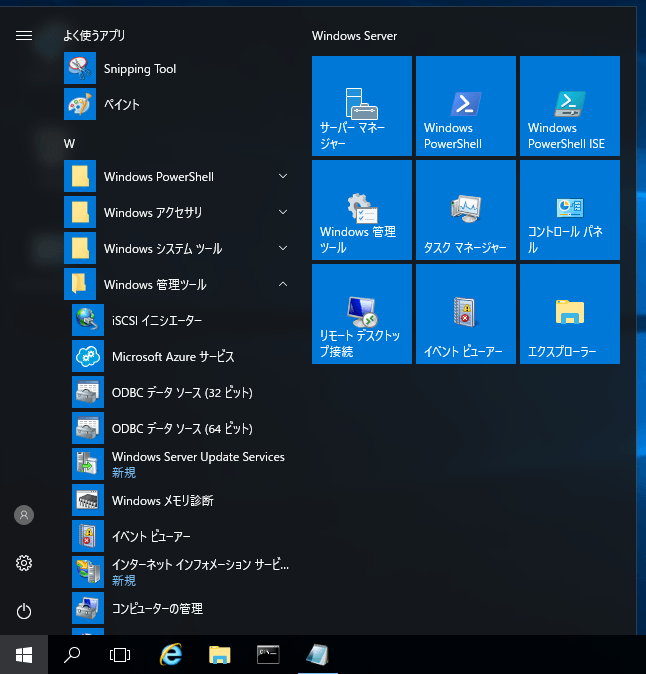Start リモート デスクトップ接続 tile

pos(362,314)
